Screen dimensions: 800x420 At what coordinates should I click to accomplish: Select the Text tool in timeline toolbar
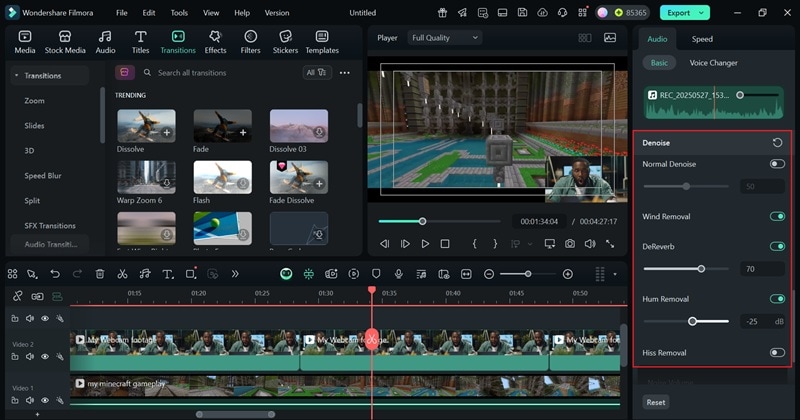click(167, 274)
